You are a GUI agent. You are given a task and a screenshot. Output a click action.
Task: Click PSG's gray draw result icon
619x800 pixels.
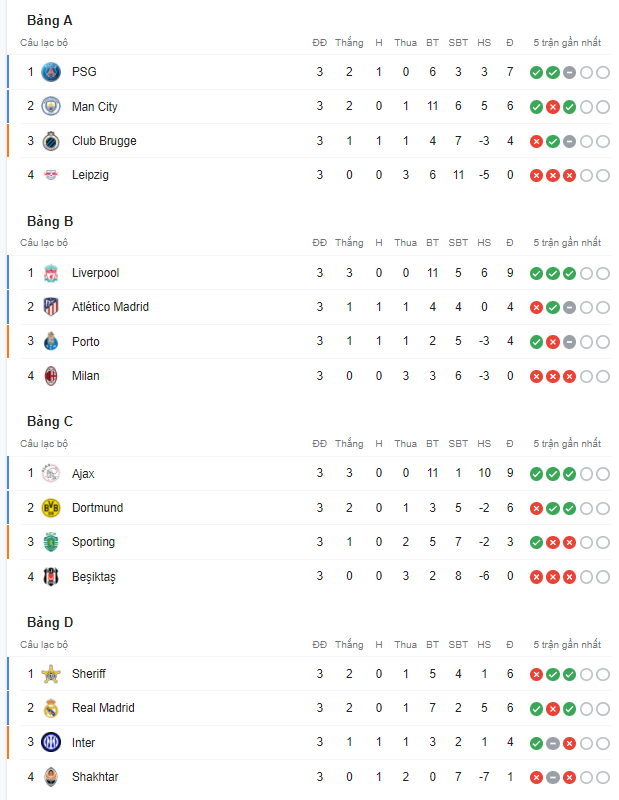point(570,72)
